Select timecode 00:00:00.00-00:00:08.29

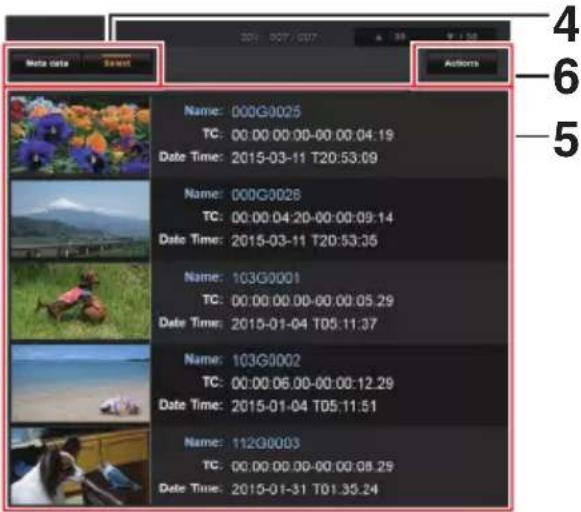click(312, 466)
